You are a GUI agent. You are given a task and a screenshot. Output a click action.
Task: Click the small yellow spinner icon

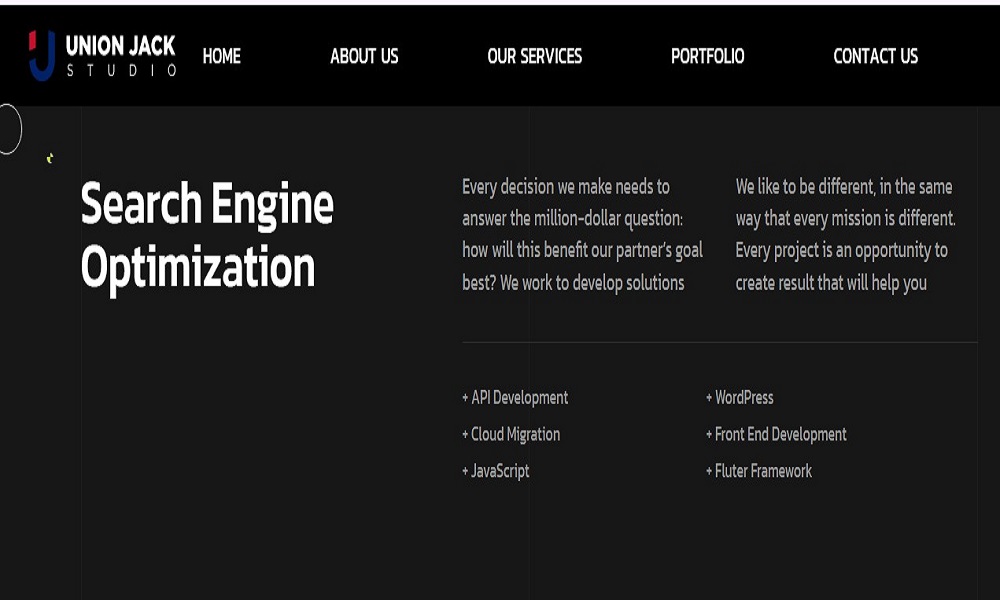50,158
